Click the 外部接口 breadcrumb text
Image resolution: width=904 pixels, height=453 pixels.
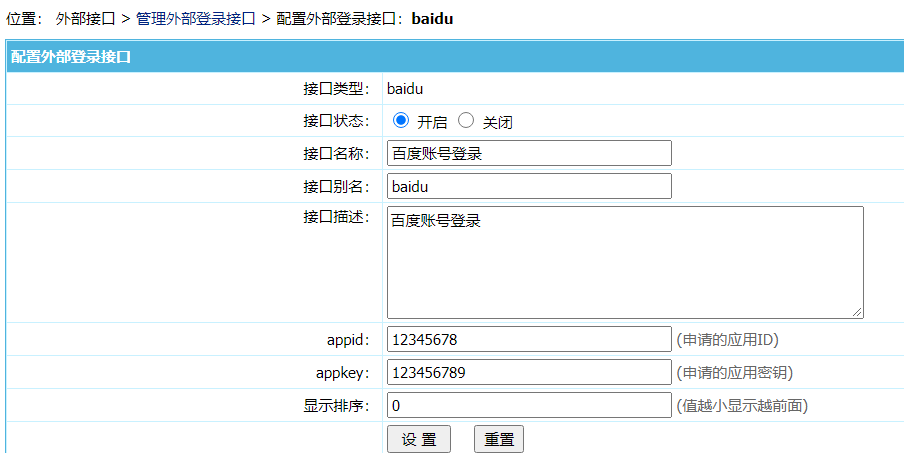(x=85, y=18)
